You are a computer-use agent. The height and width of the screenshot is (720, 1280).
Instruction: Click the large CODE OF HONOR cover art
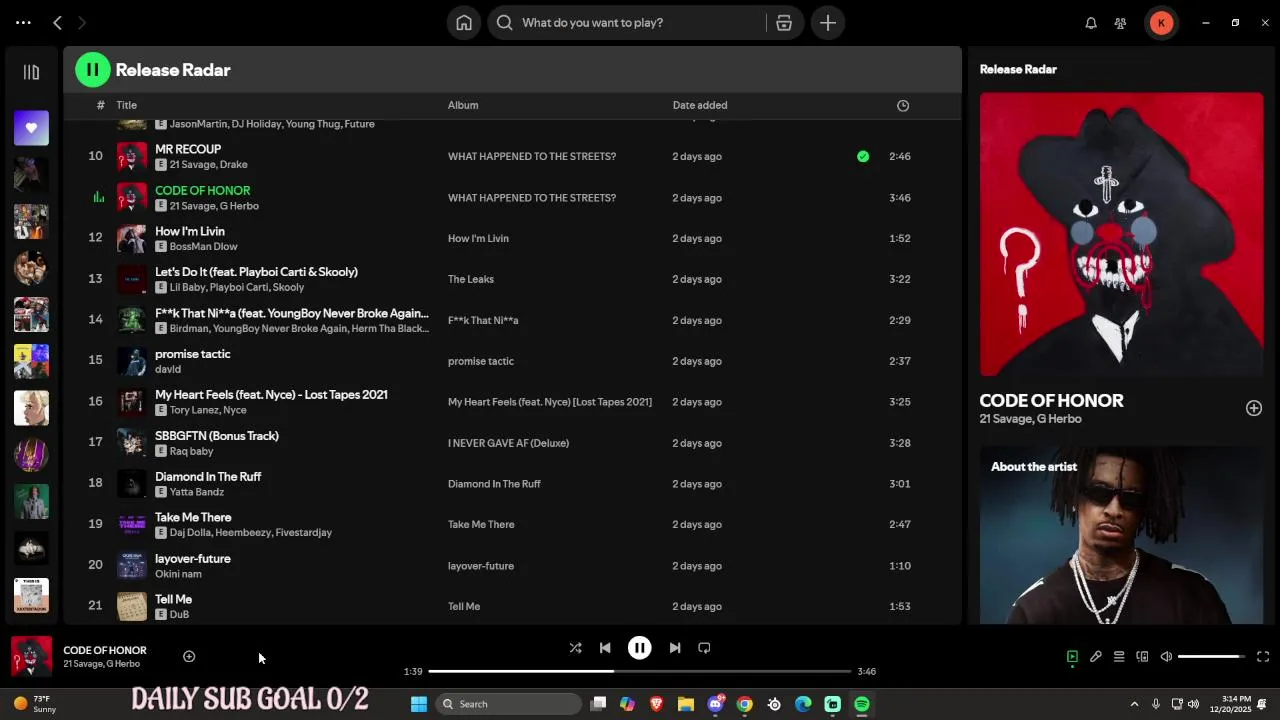tap(1121, 234)
